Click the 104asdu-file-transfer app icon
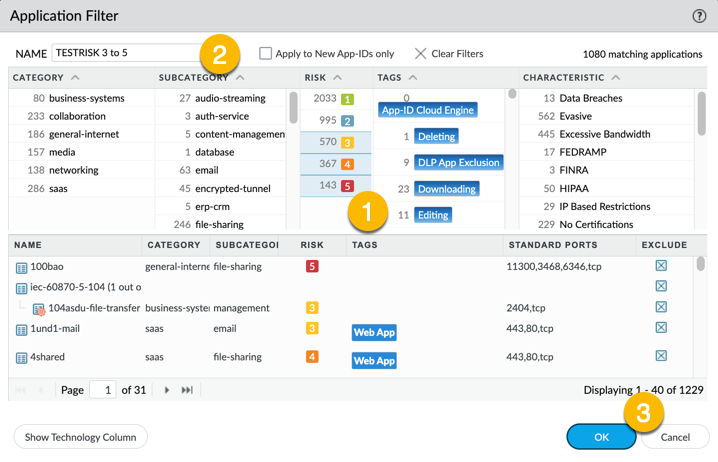 tap(39, 309)
